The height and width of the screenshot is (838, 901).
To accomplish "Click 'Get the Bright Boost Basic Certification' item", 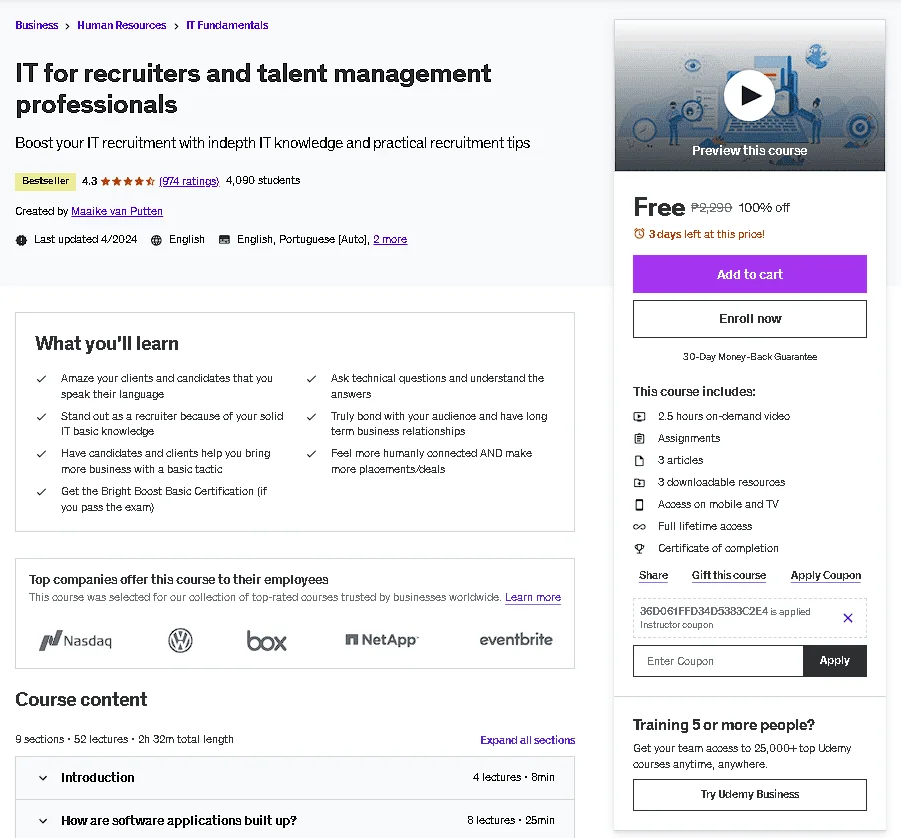I will 164,499.
